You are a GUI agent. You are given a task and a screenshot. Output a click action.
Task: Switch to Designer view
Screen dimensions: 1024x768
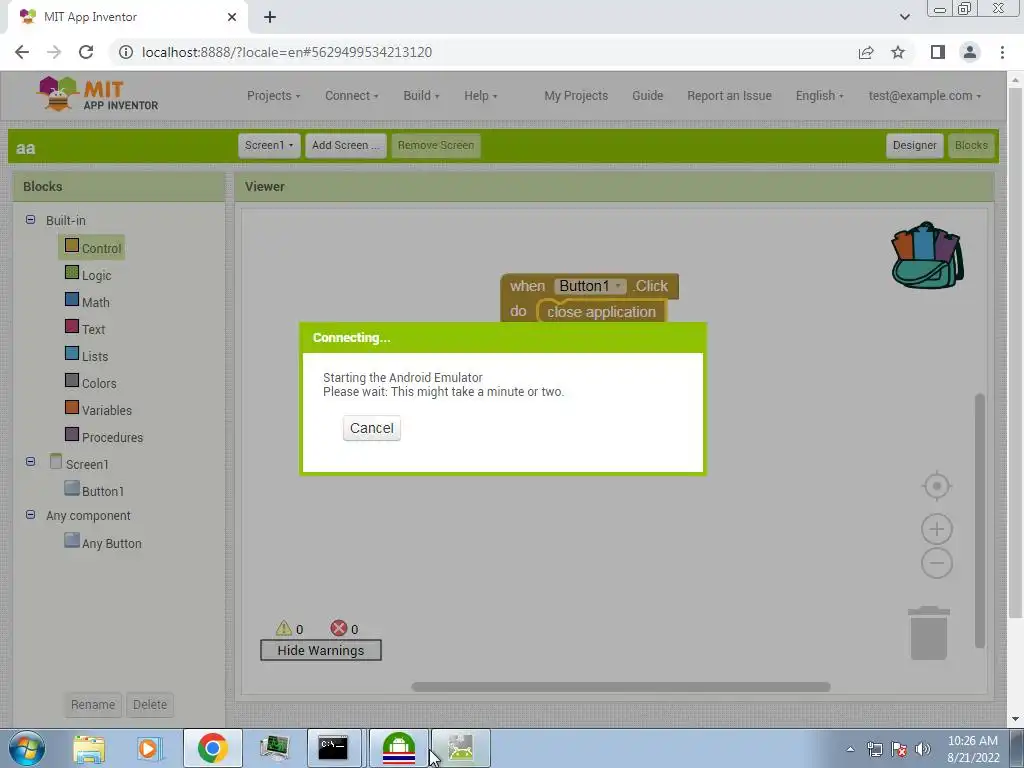click(x=914, y=145)
